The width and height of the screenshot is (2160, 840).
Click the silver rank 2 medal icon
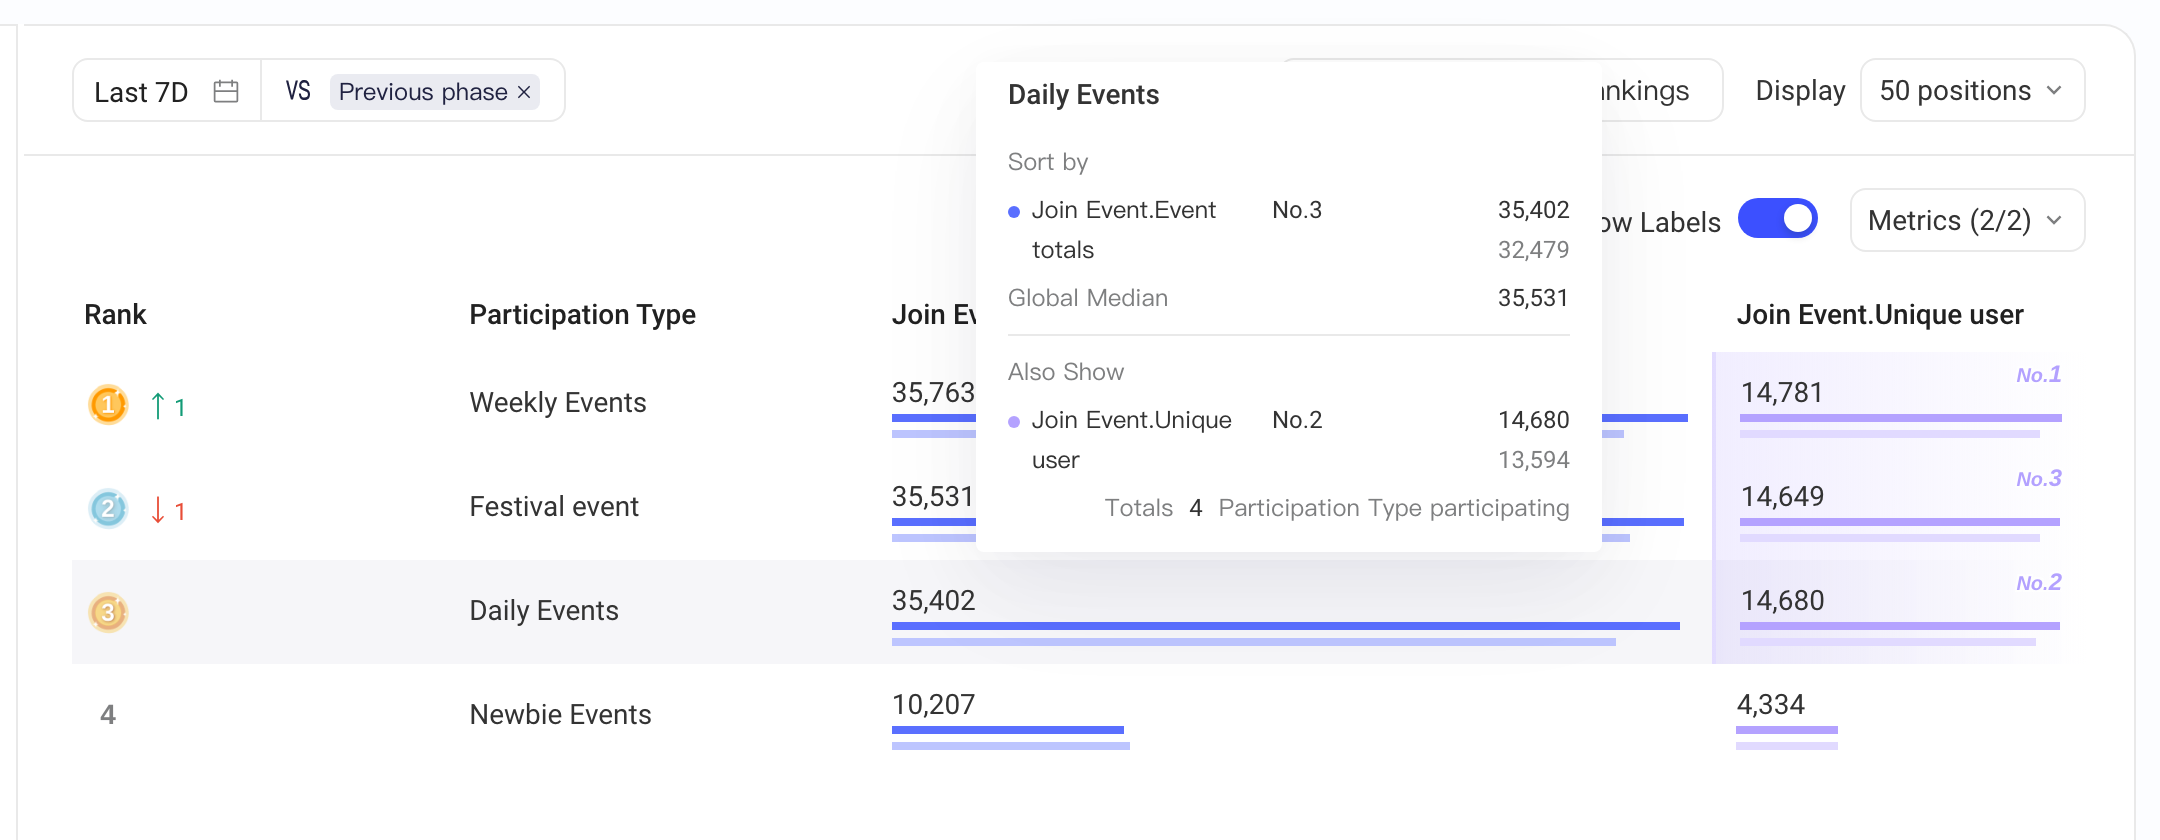[108, 509]
